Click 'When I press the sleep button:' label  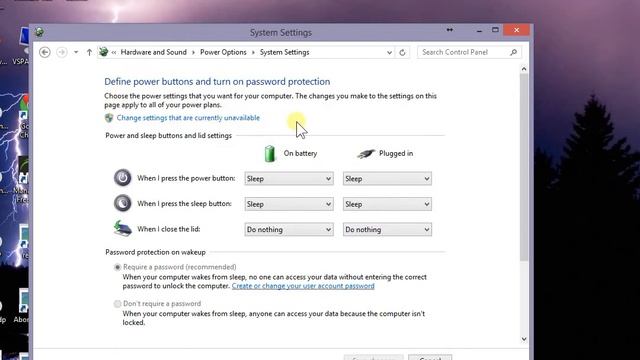pos(184,204)
